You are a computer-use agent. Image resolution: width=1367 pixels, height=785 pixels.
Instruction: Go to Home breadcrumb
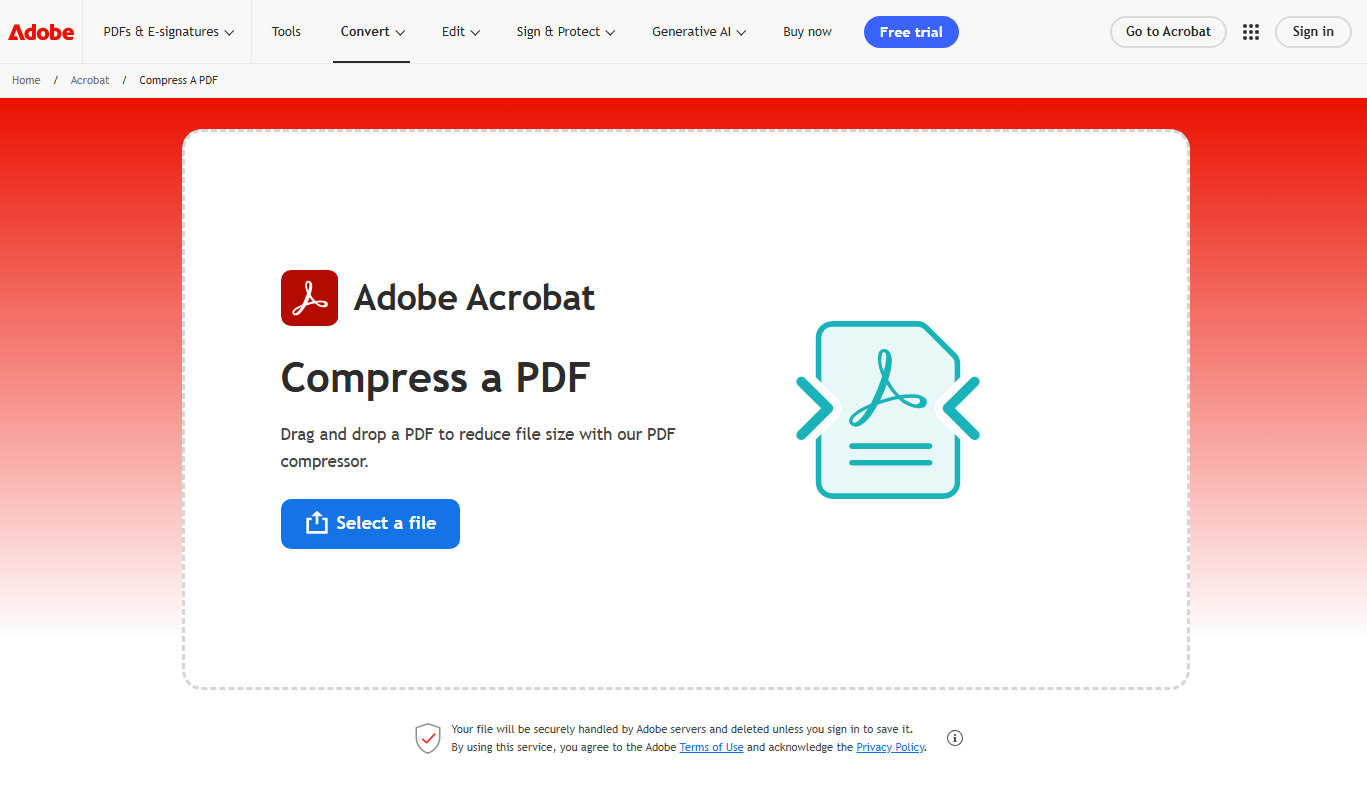tap(26, 80)
